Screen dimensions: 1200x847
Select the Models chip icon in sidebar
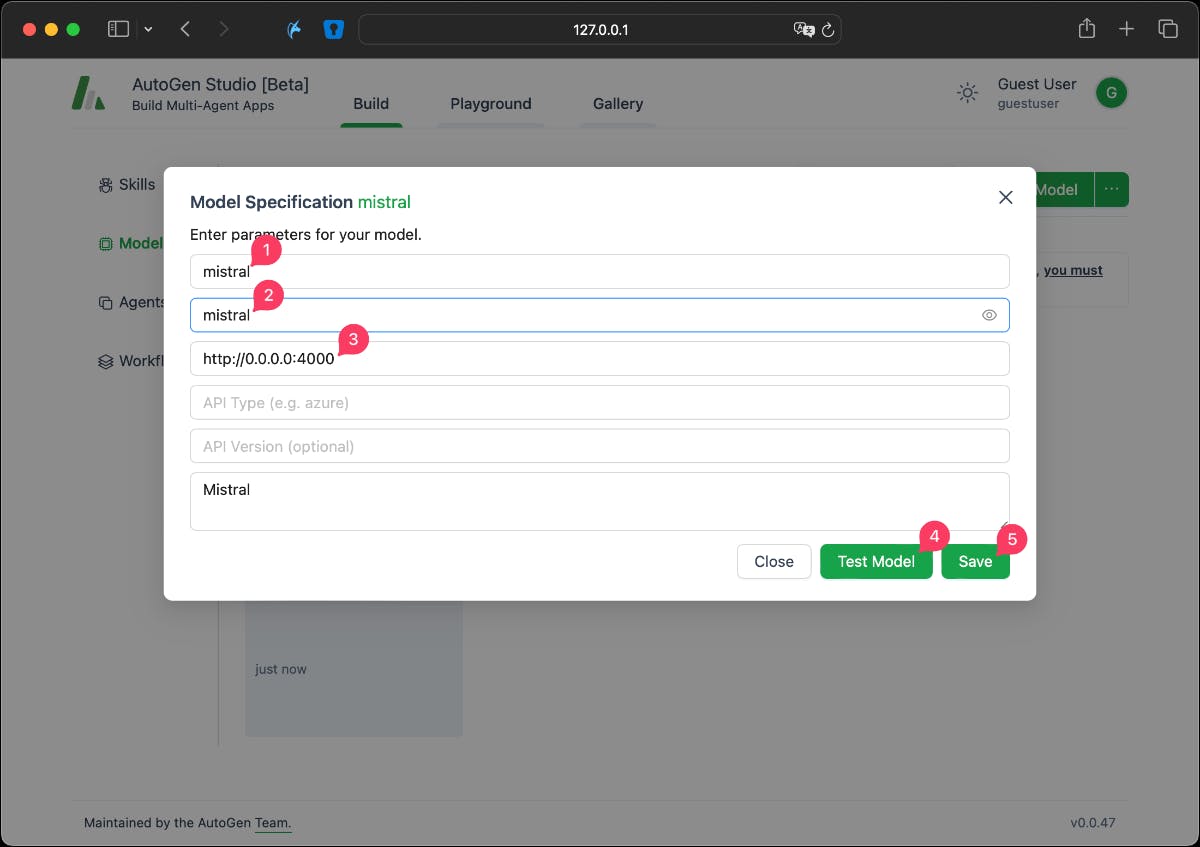pos(105,244)
